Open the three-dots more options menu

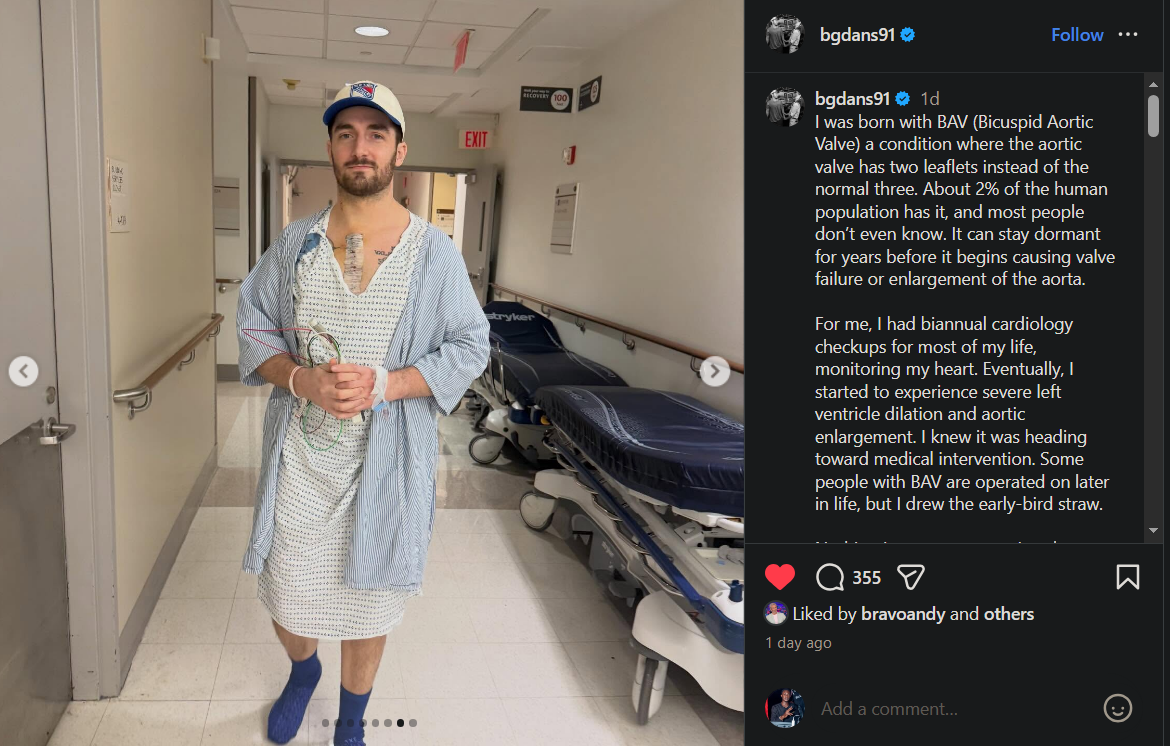1127,34
